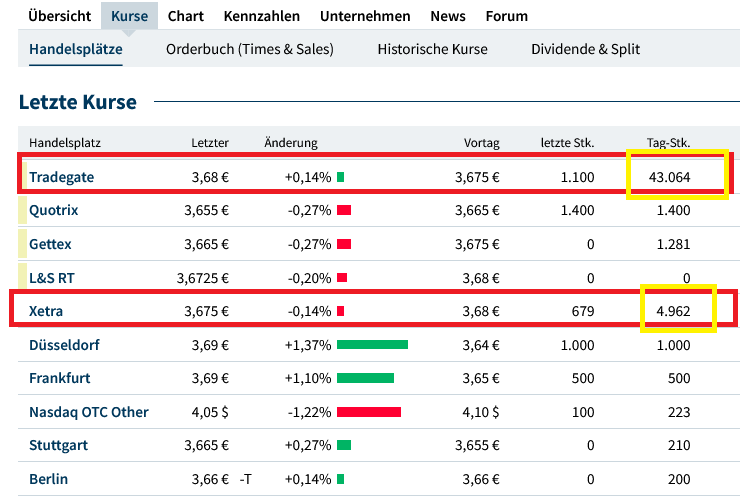The width and height of the screenshot is (740, 498).
Task: Click Gettex's day volume 1.281
Action: click(673, 244)
